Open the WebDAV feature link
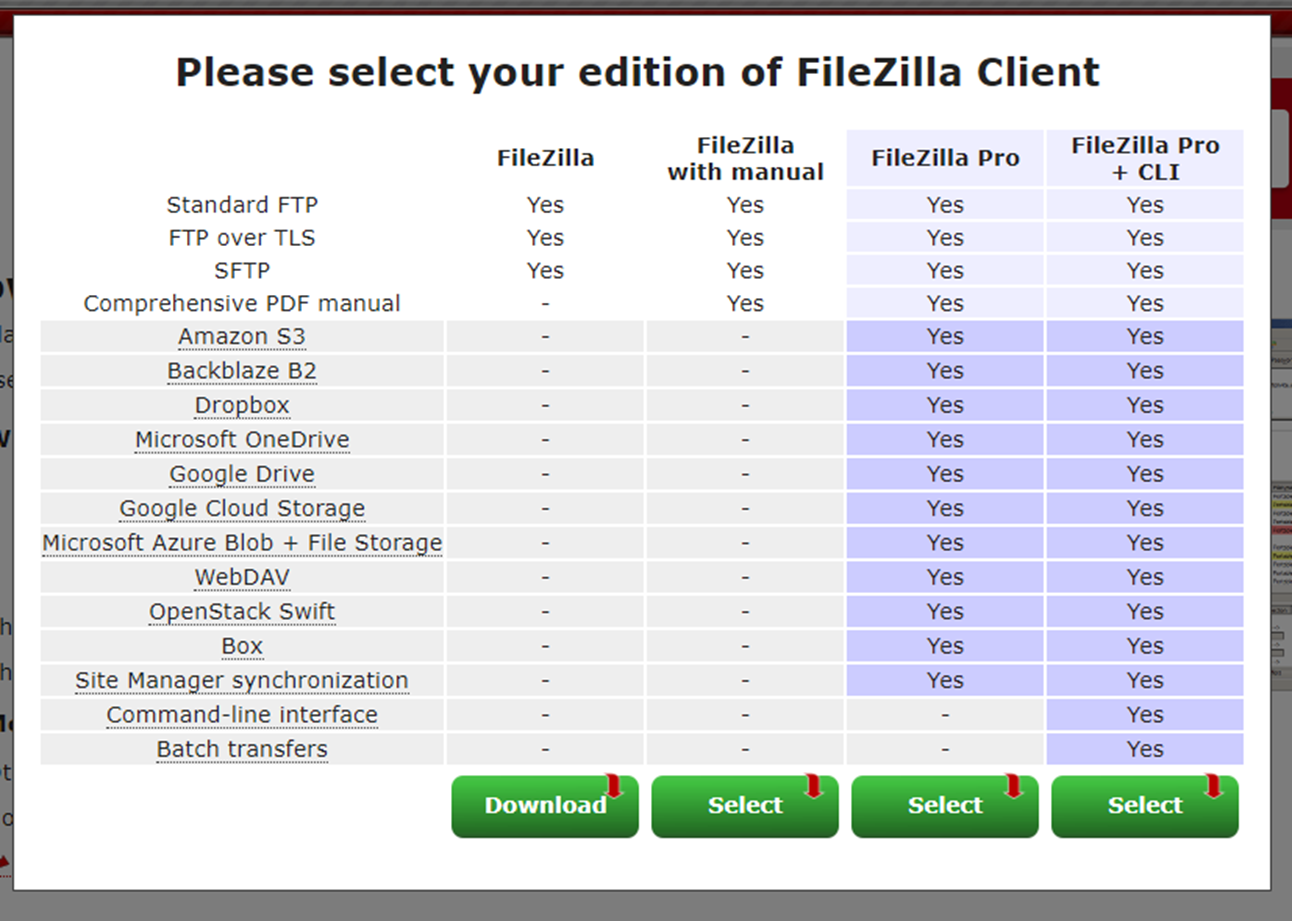Screen dimensions: 1292x921 click(x=242, y=576)
